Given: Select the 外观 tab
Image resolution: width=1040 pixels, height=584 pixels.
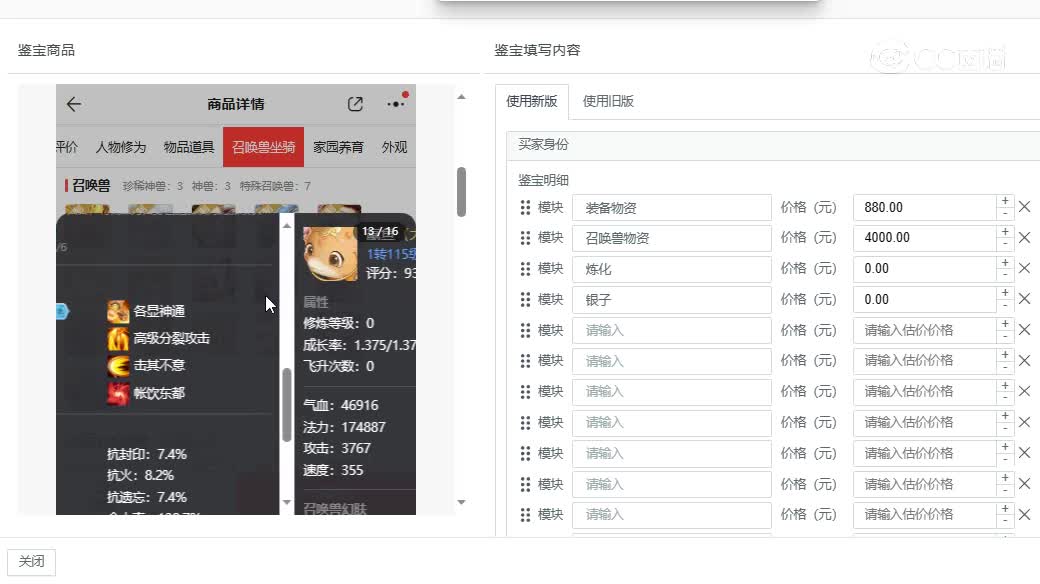Looking at the screenshot, I should [392, 146].
